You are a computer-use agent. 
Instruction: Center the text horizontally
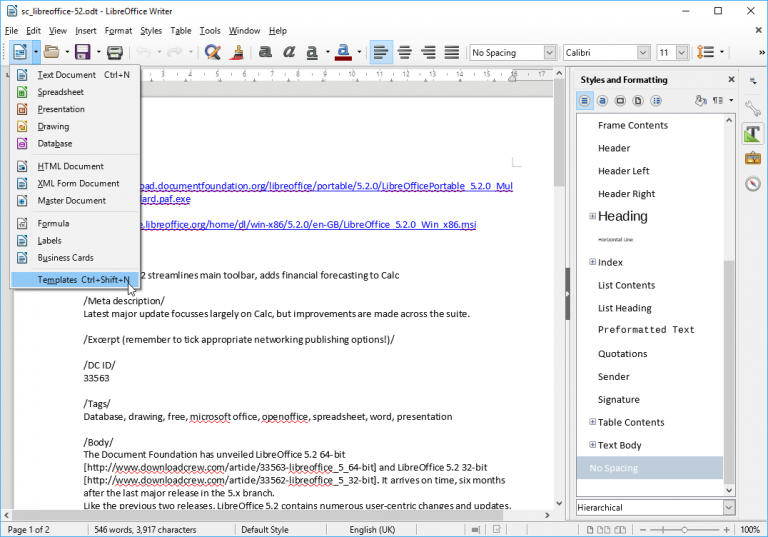coord(405,52)
